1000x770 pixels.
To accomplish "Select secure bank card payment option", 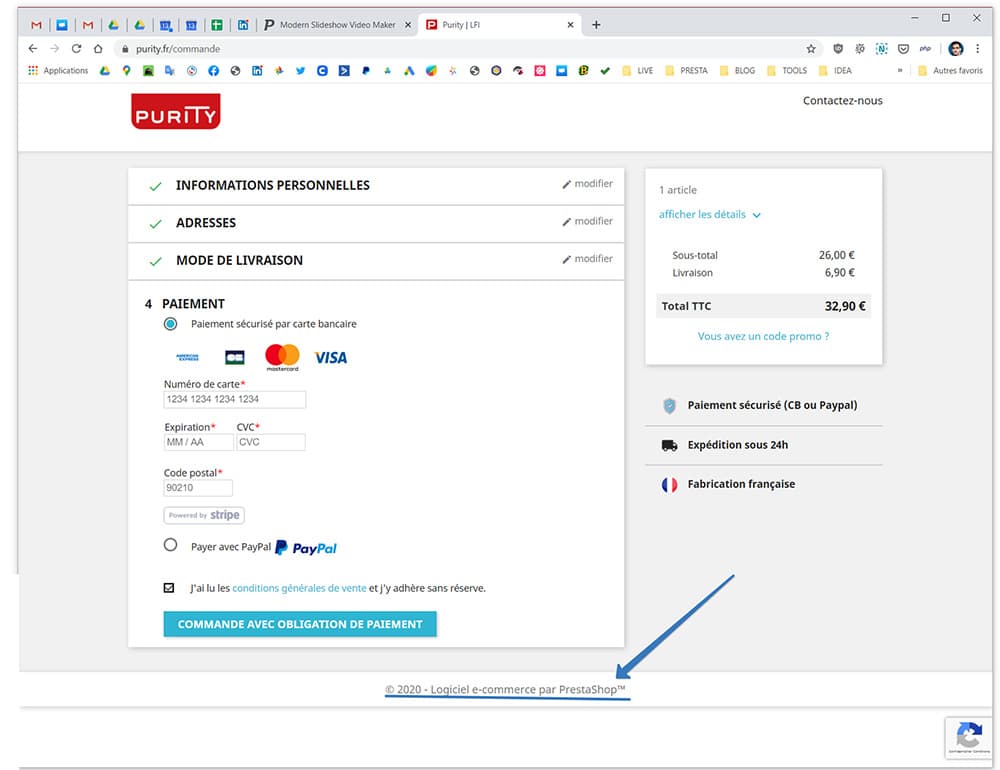I will pos(170,324).
